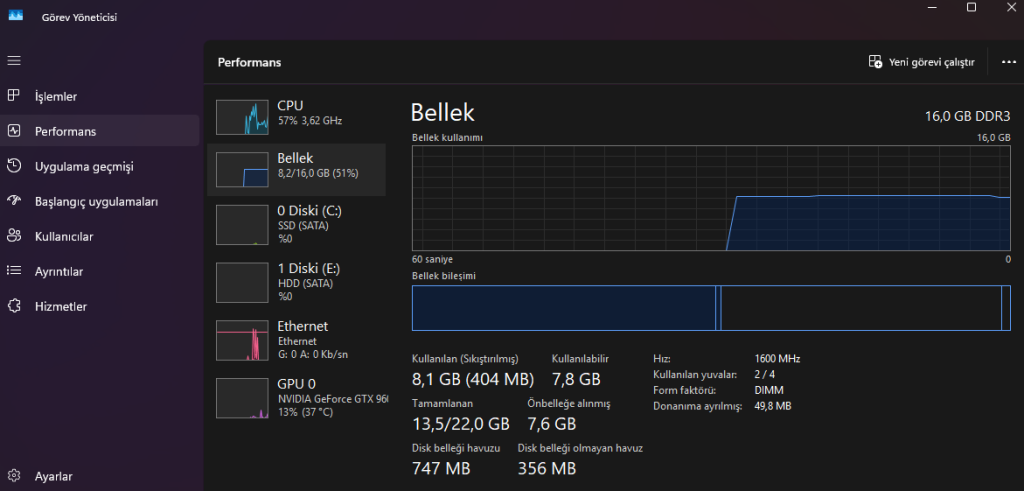Click the İşlemler sidebar icon
The width and height of the screenshot is (1024, 491).
[14, 96]
